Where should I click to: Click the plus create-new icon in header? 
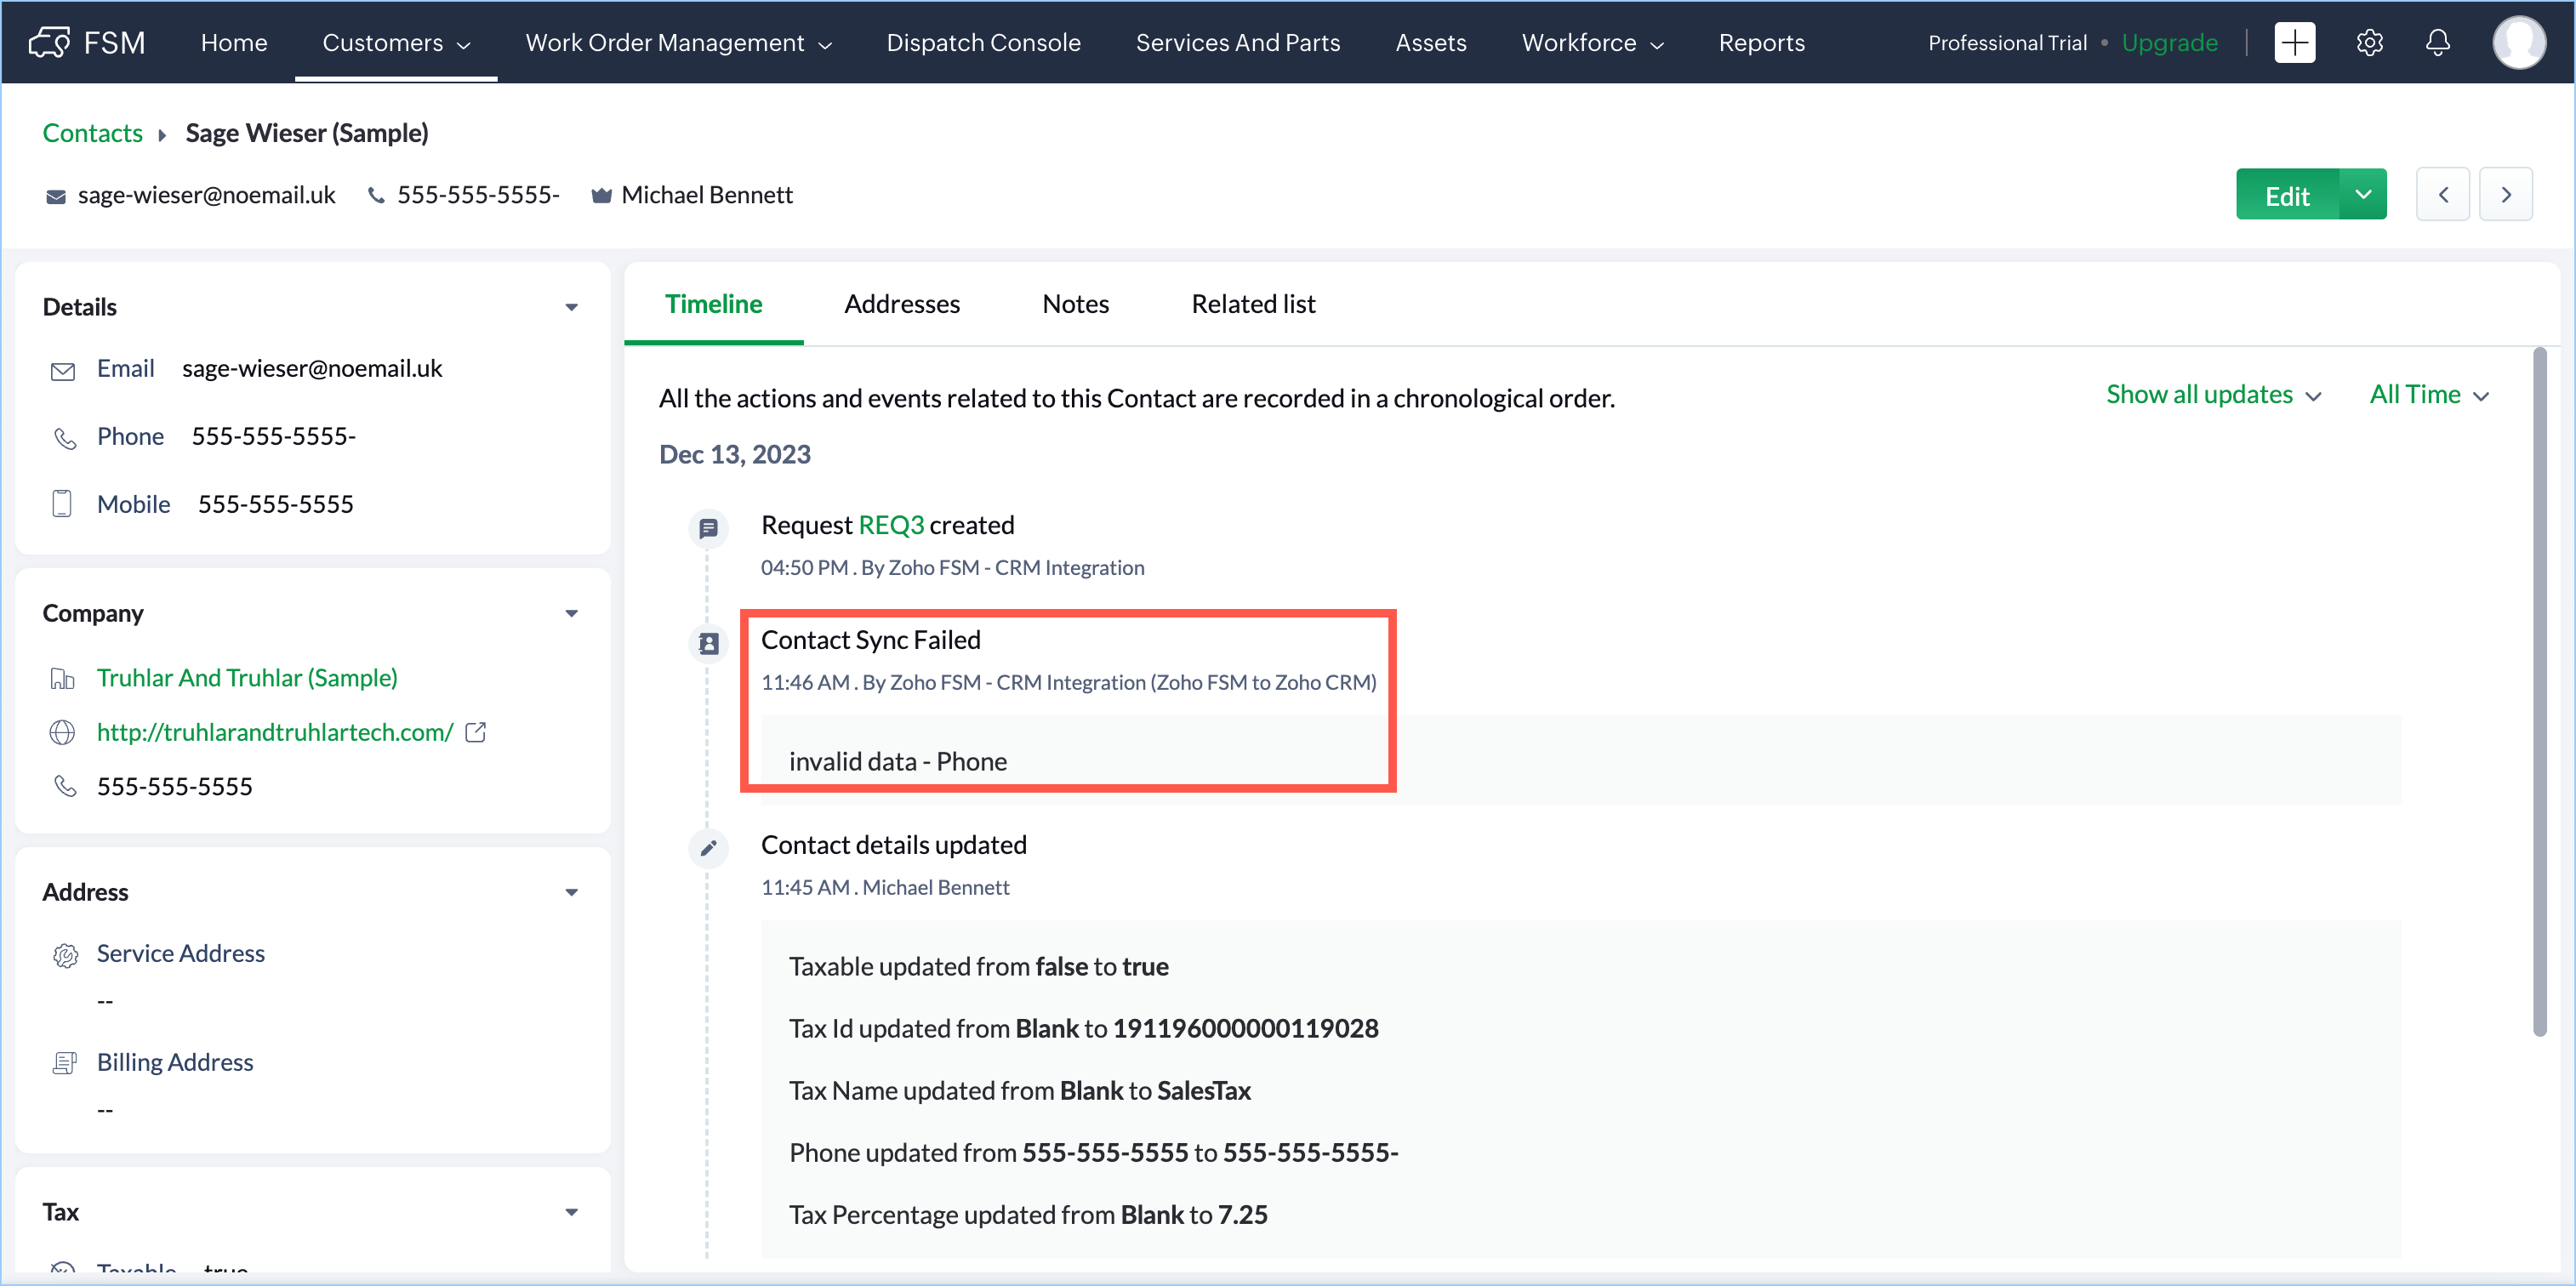point(2294,43)
